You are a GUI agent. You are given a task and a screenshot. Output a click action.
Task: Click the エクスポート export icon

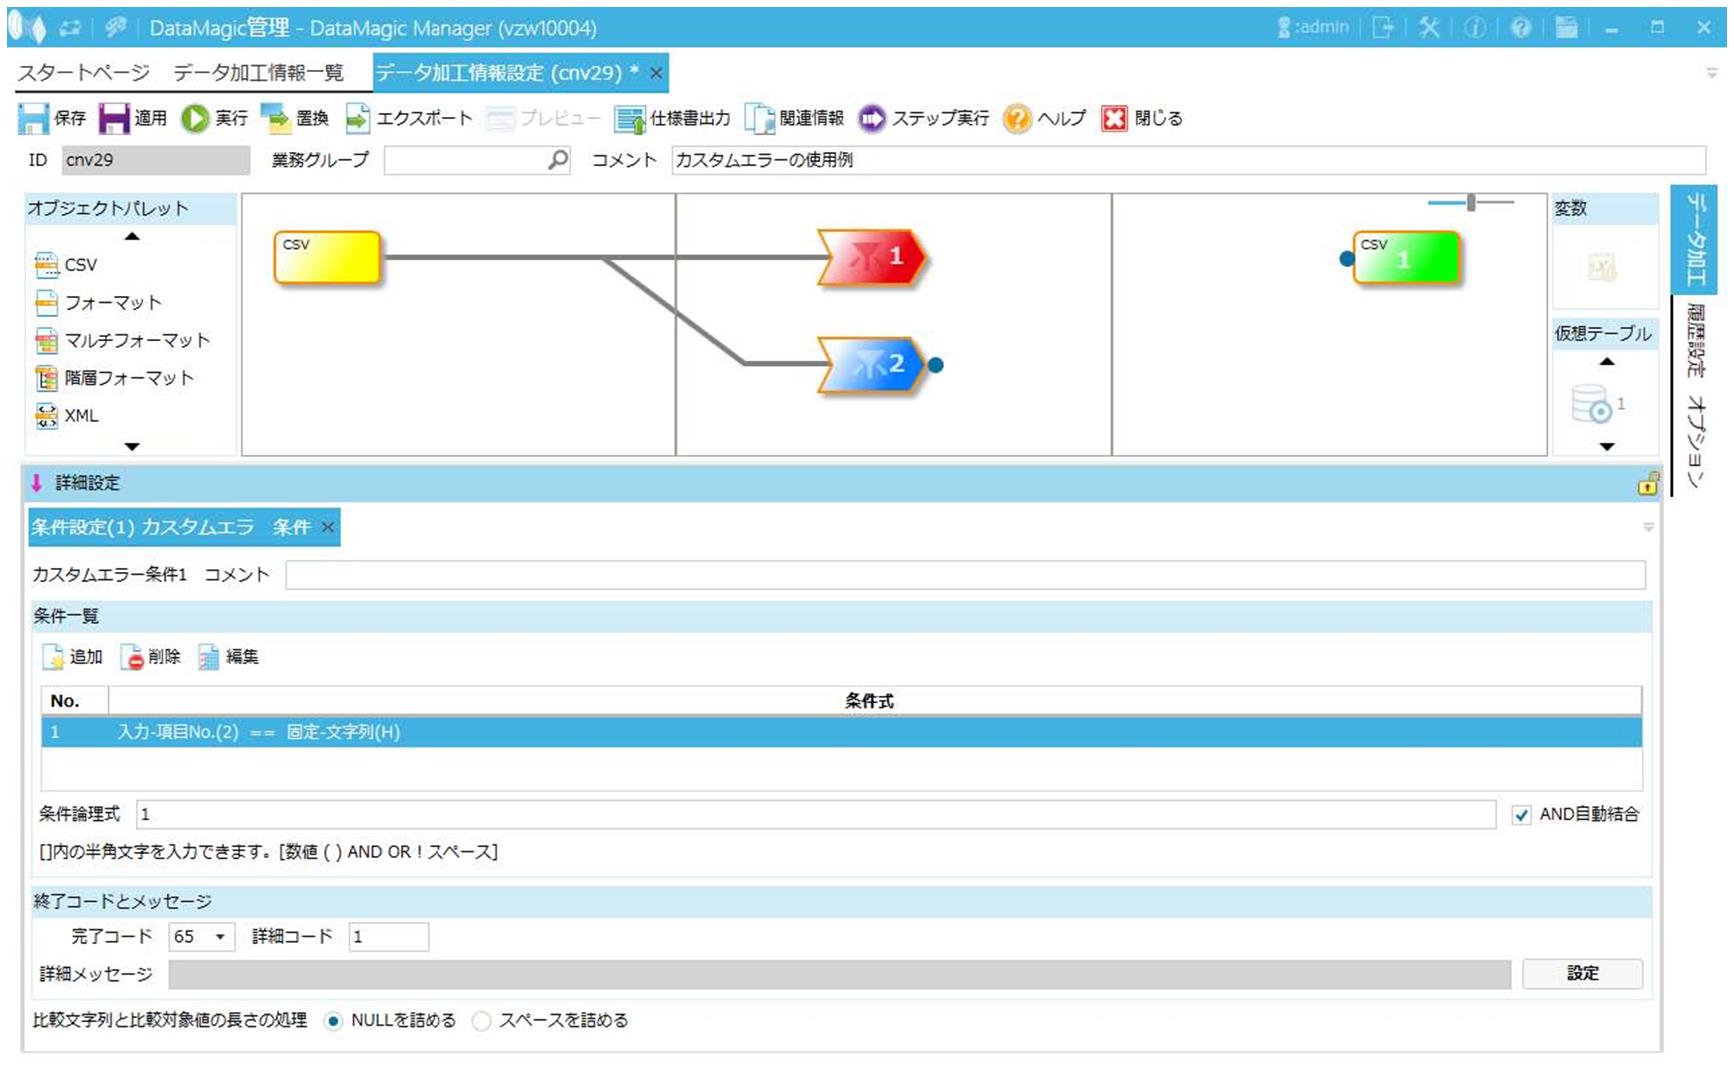pyautogui.click(x=357, y=119)
